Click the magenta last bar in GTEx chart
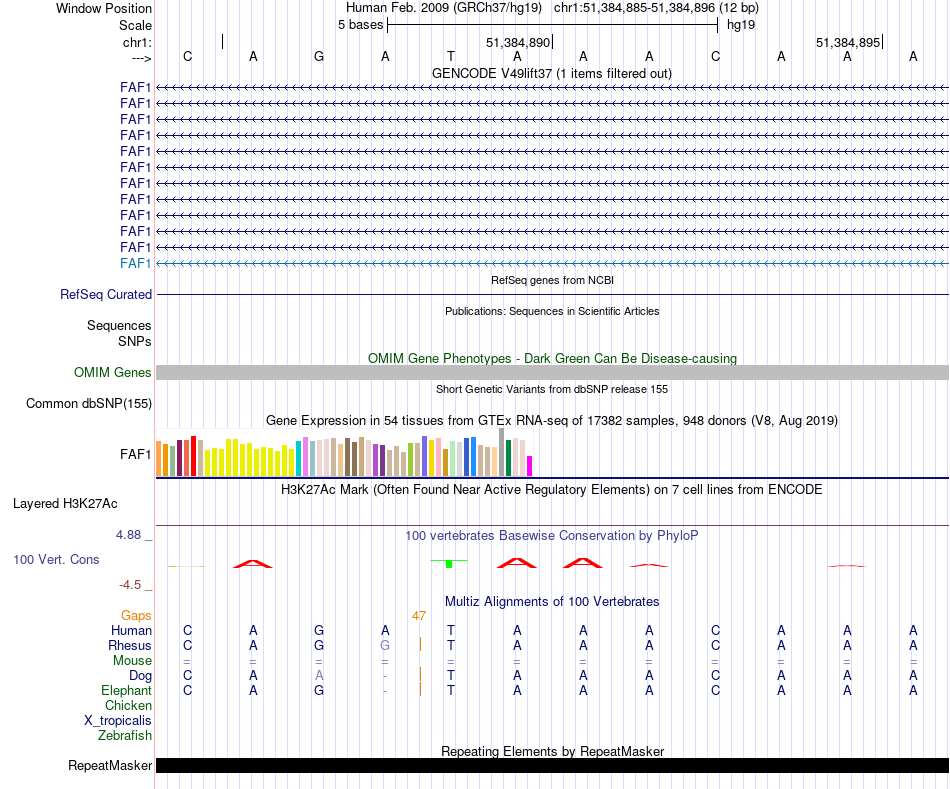This screenshot has width=950, height=789. pyautogui.click(x=530, y=466)
